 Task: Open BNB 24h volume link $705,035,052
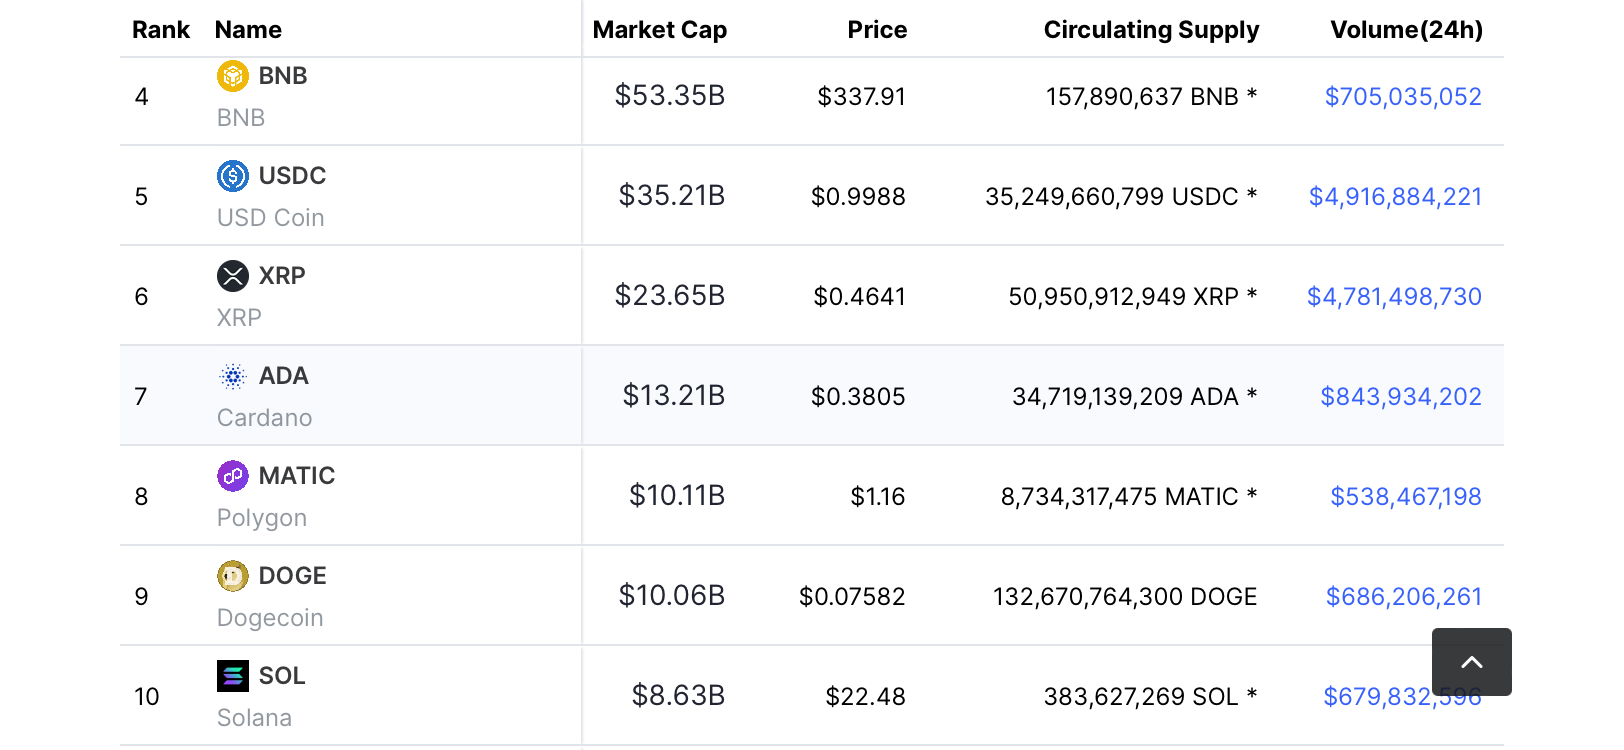1403,97
